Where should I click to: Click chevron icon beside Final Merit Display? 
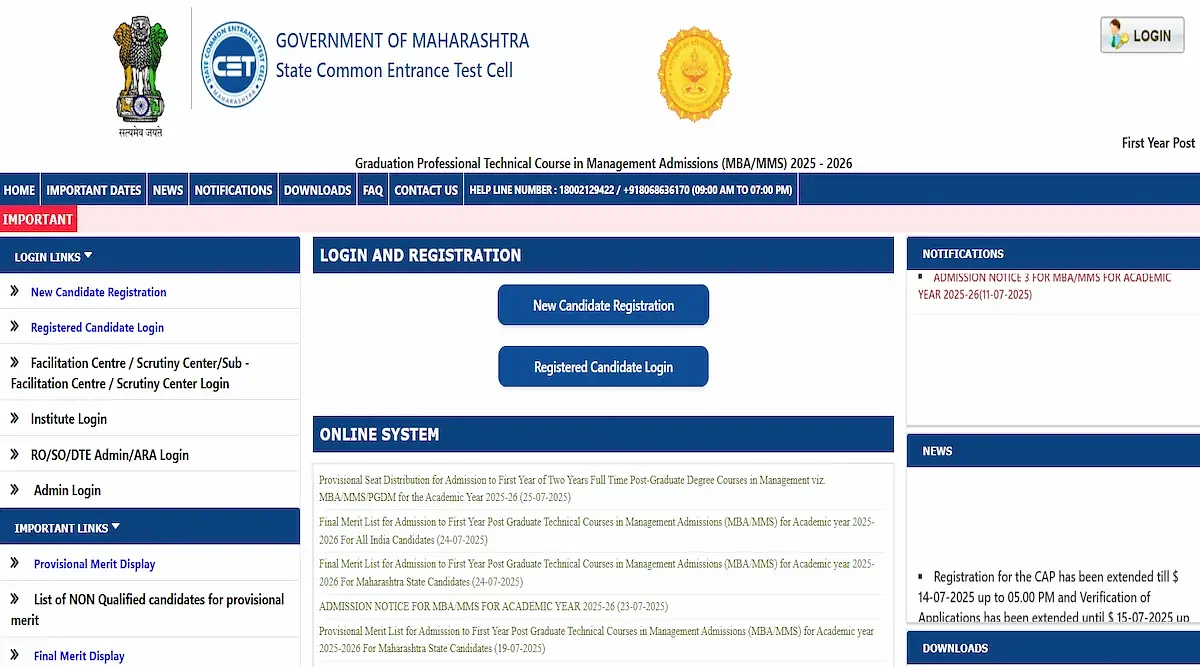click(x=15, y=655)
